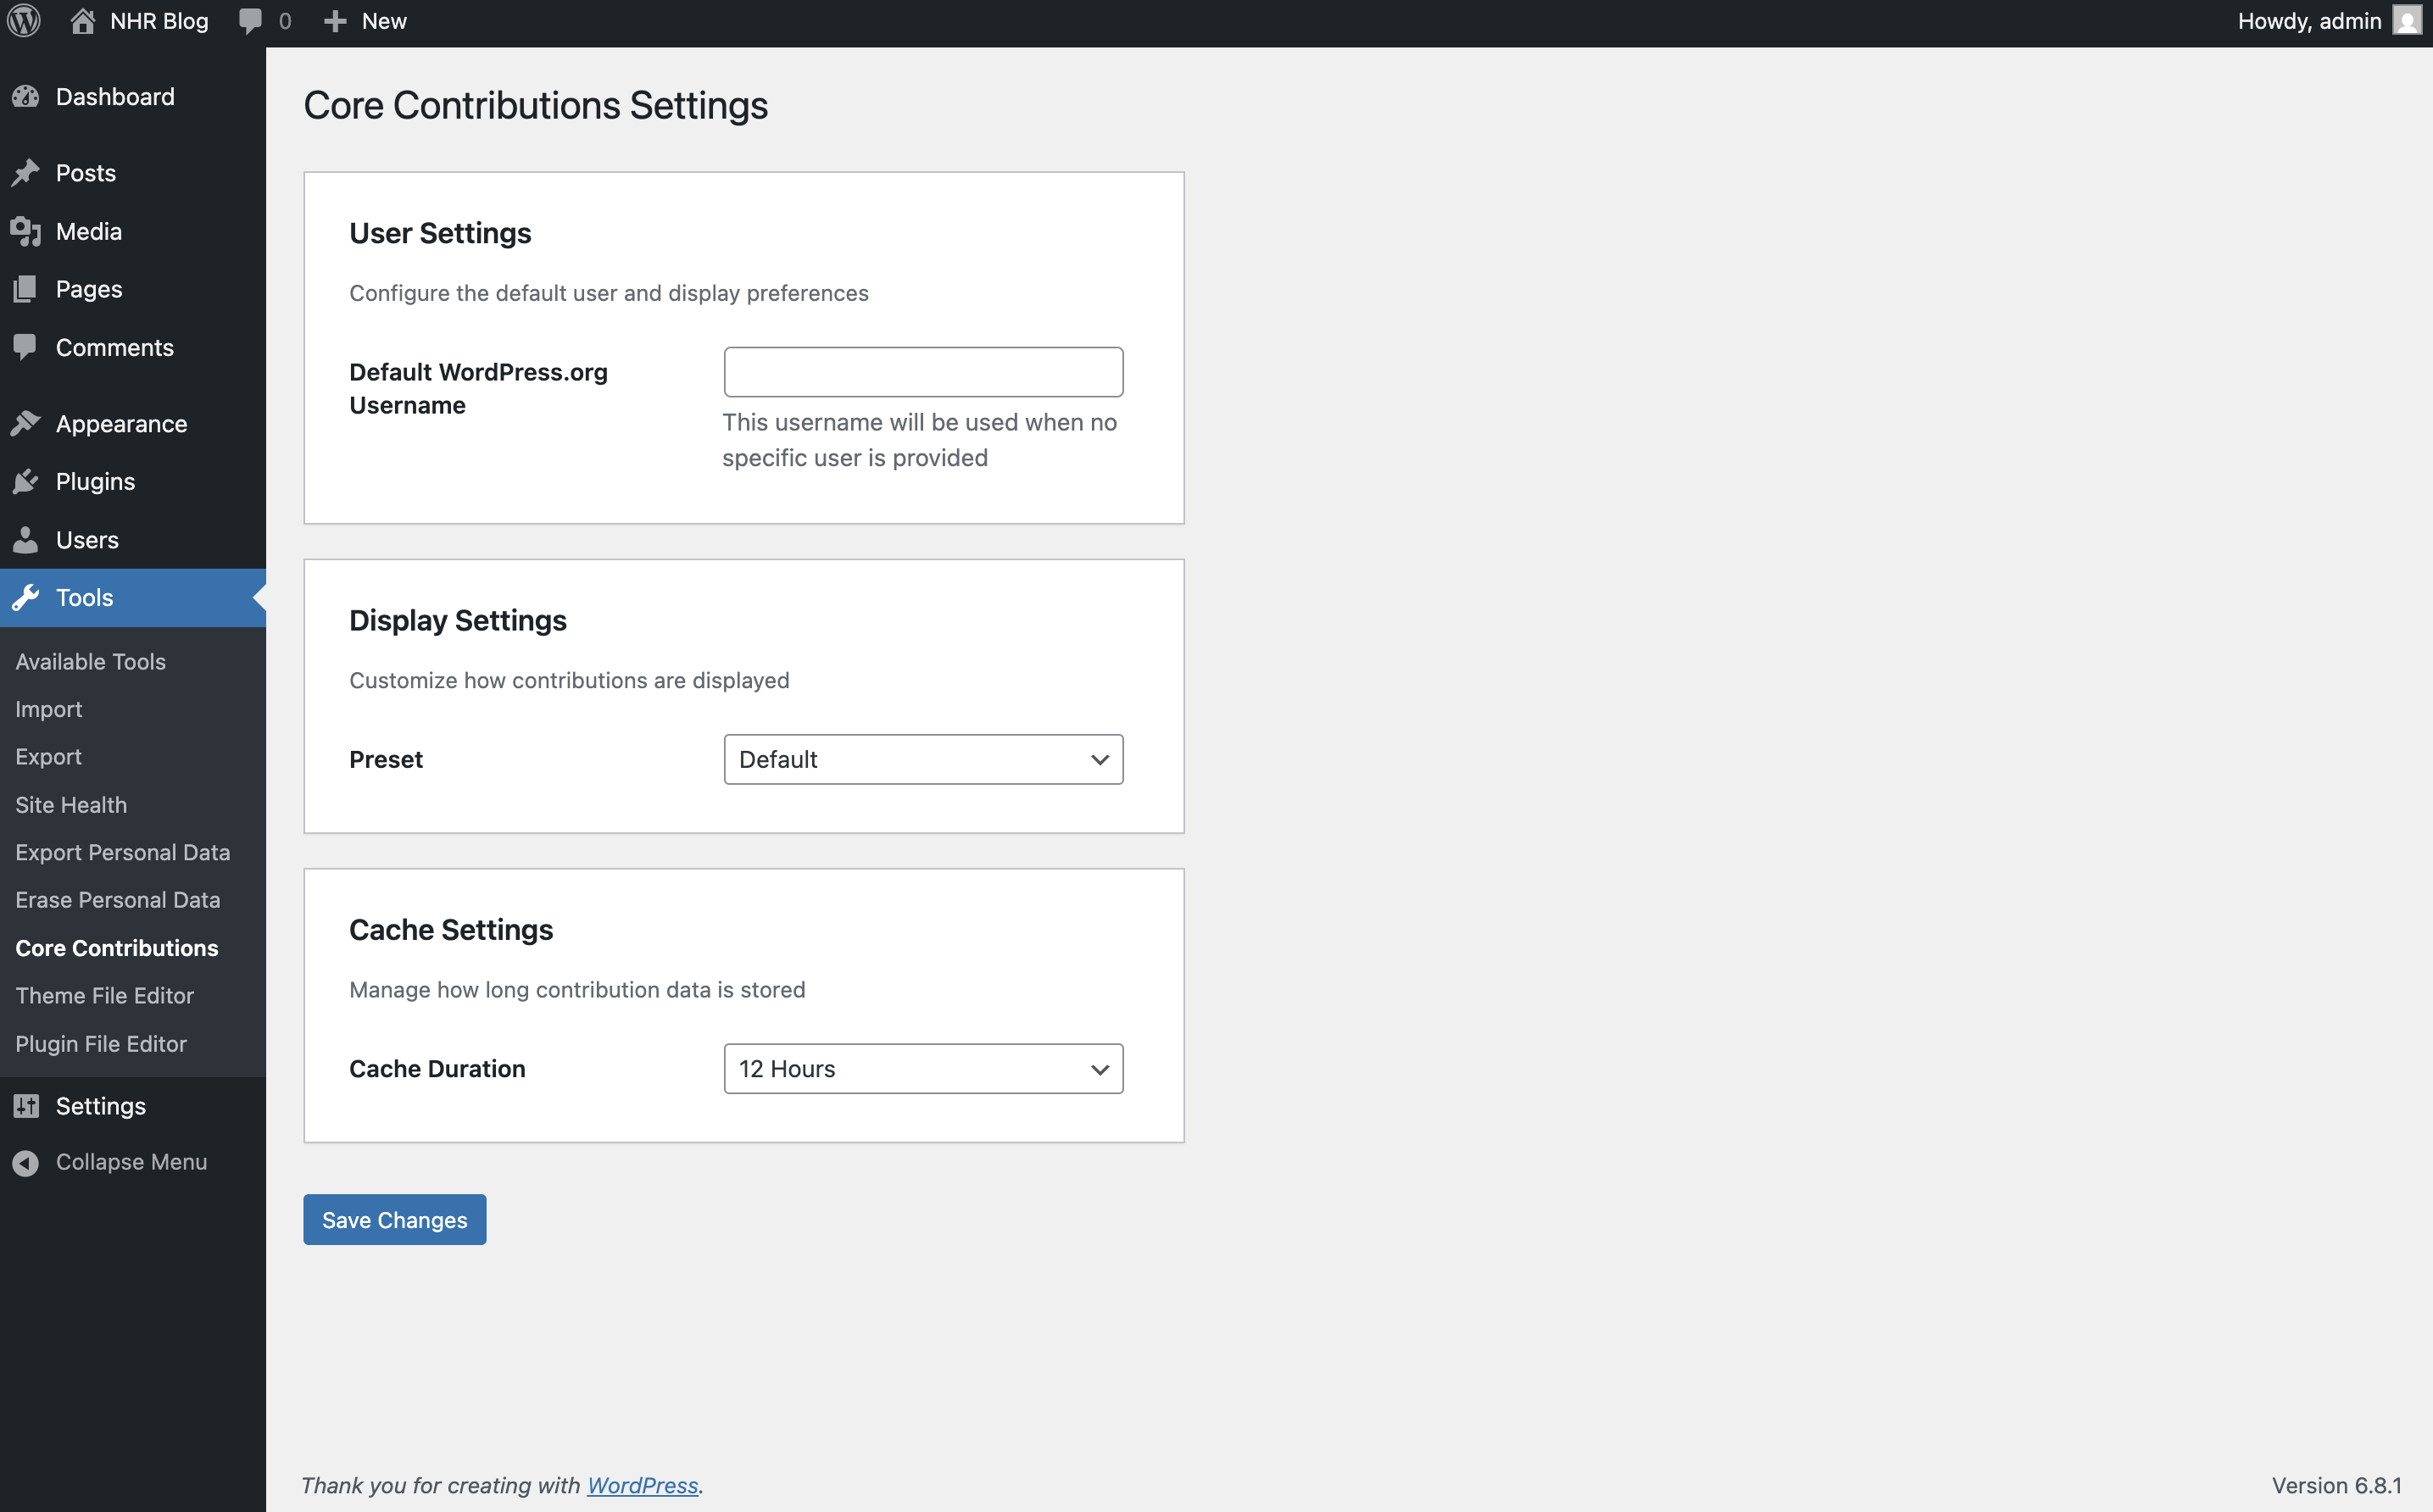
Task: Open the Plugins menu
Action: click(x=133, y=482)
